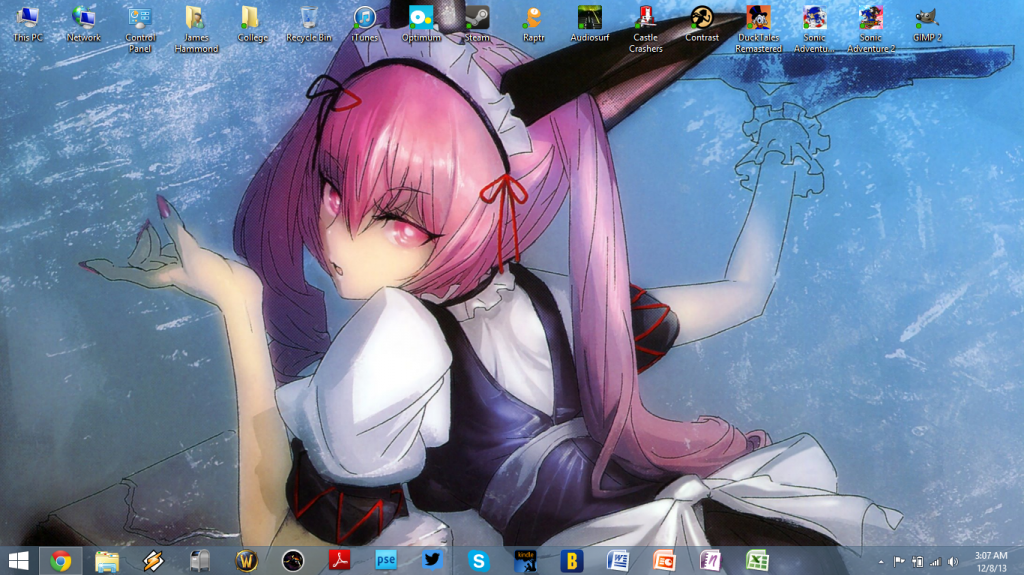Open the Windows Start button
The image size is (1024, 575).
coord(18,561)
